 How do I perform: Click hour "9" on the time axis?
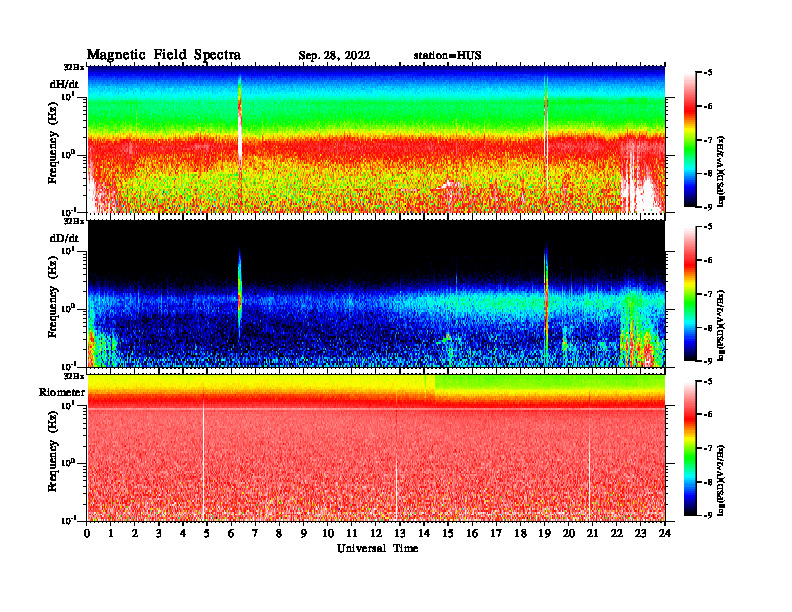pos(304,533)
